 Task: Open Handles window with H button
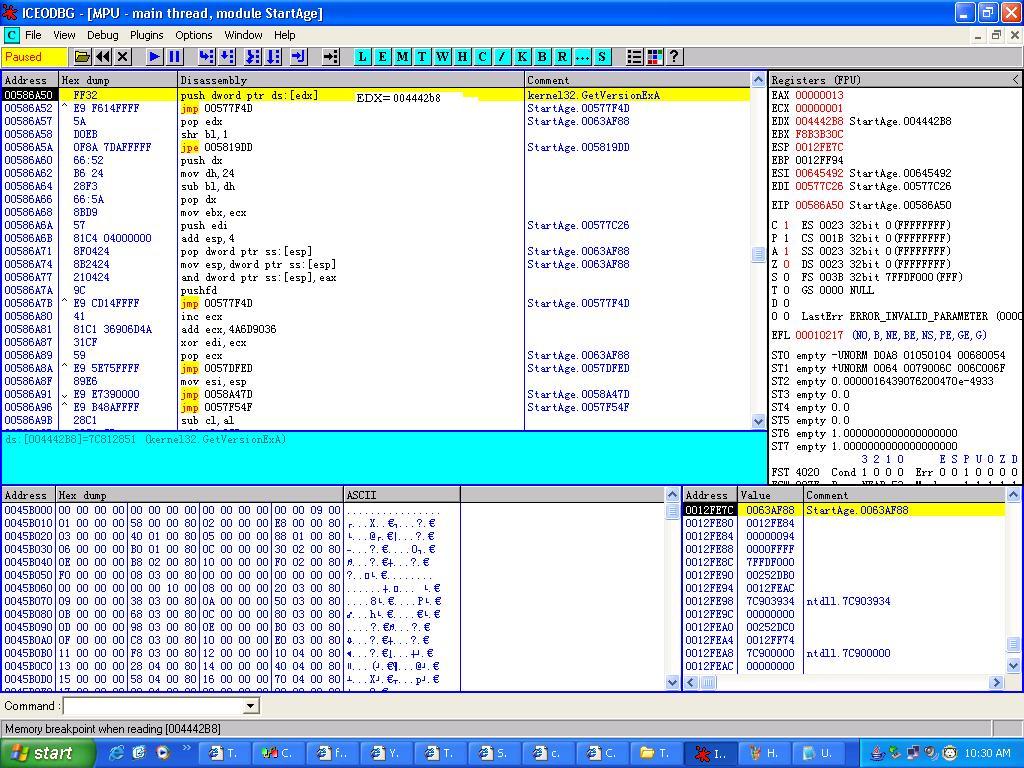[462, 57]
